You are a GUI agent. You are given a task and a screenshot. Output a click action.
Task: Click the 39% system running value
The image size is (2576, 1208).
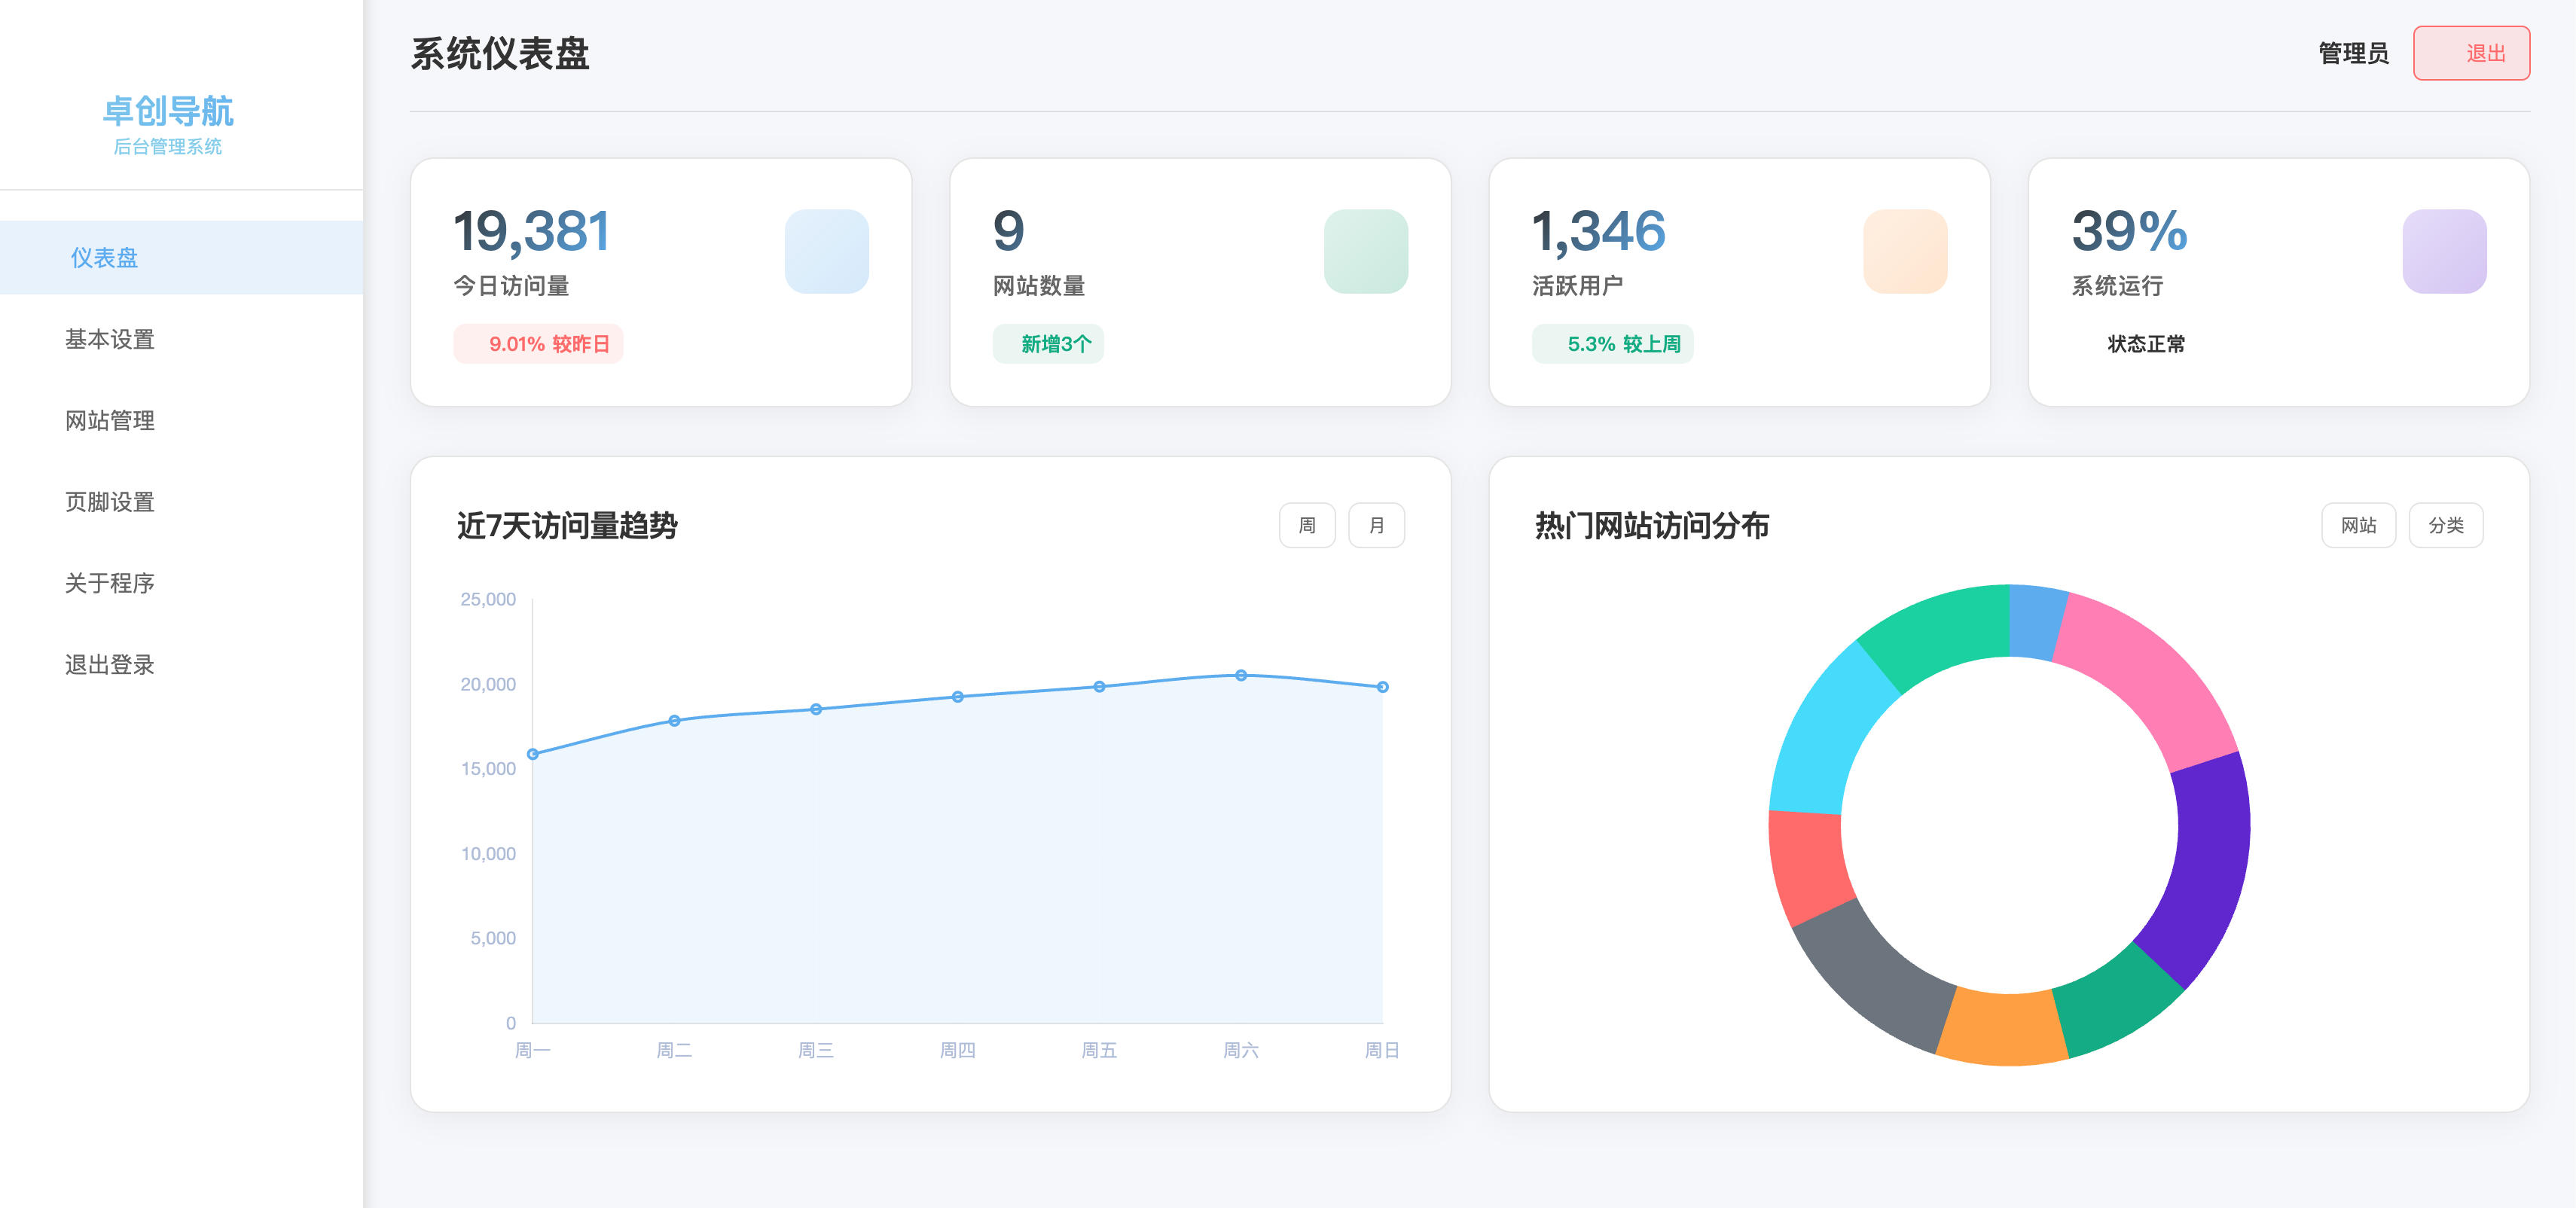2129,231
